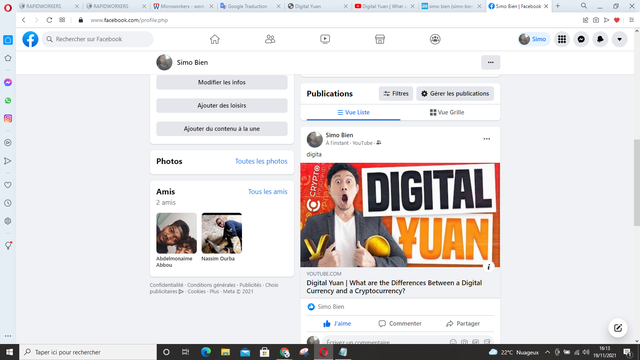The height and width of the screenshot is (360, 640).
Task: Open Windows Start menu
Action: pos(9,352)
